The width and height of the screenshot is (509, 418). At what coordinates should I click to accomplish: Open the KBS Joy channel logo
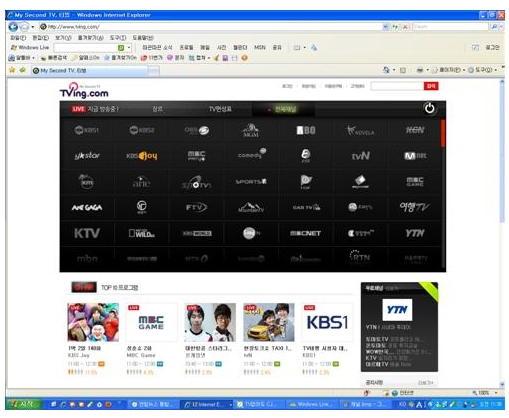[x=142, y=156]
